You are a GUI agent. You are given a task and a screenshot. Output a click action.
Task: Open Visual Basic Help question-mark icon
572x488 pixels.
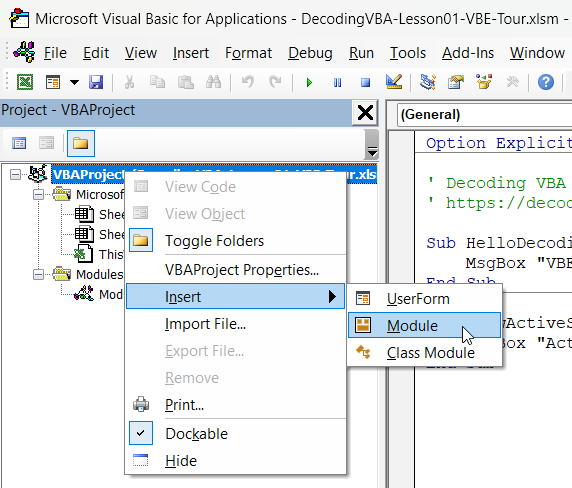[x=546, y=82]
